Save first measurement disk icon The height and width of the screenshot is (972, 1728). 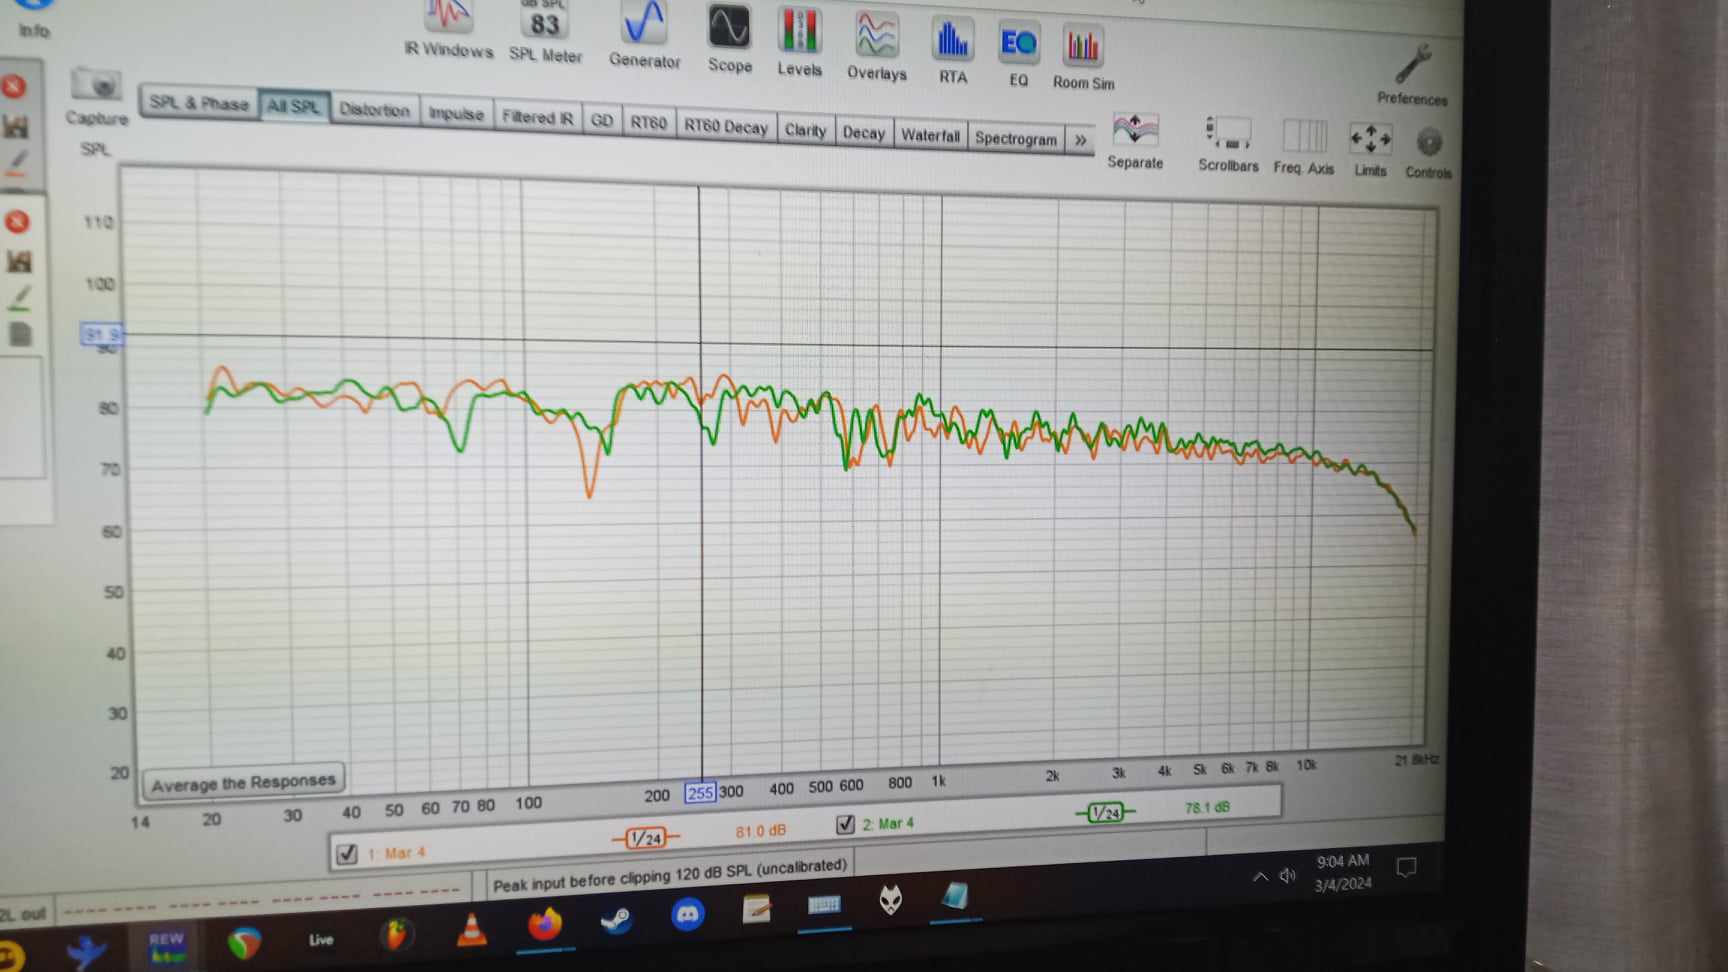coord(16,126)
